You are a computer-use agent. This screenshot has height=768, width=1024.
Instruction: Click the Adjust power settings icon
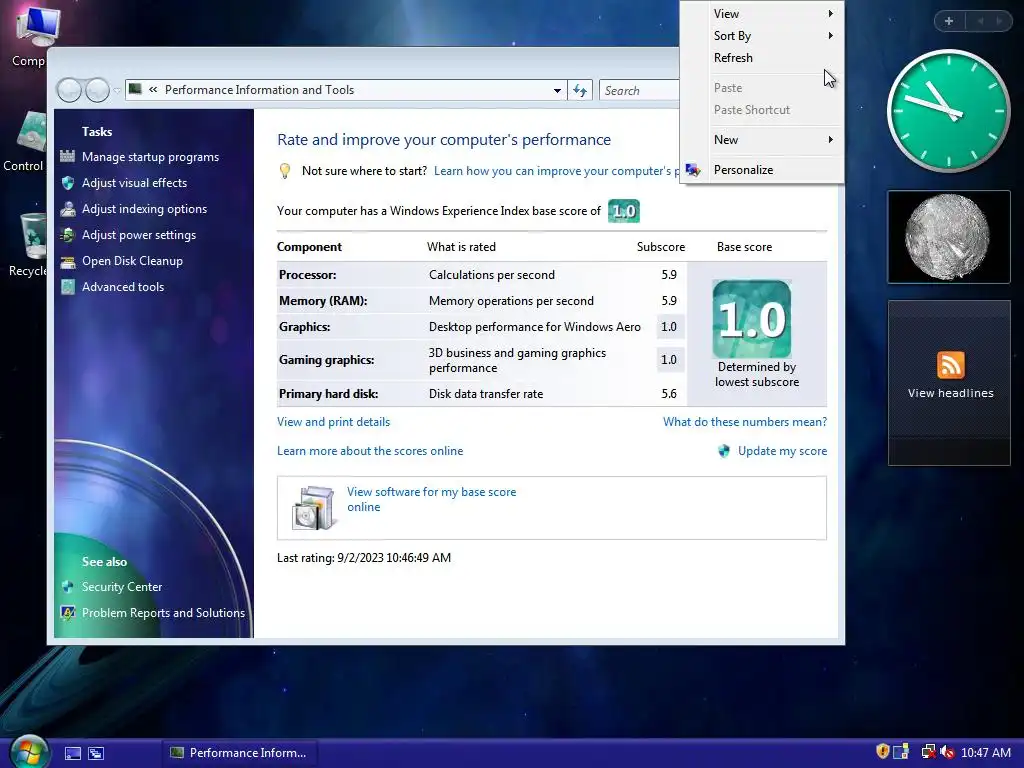pyautogui.click(x=68, y=235)
